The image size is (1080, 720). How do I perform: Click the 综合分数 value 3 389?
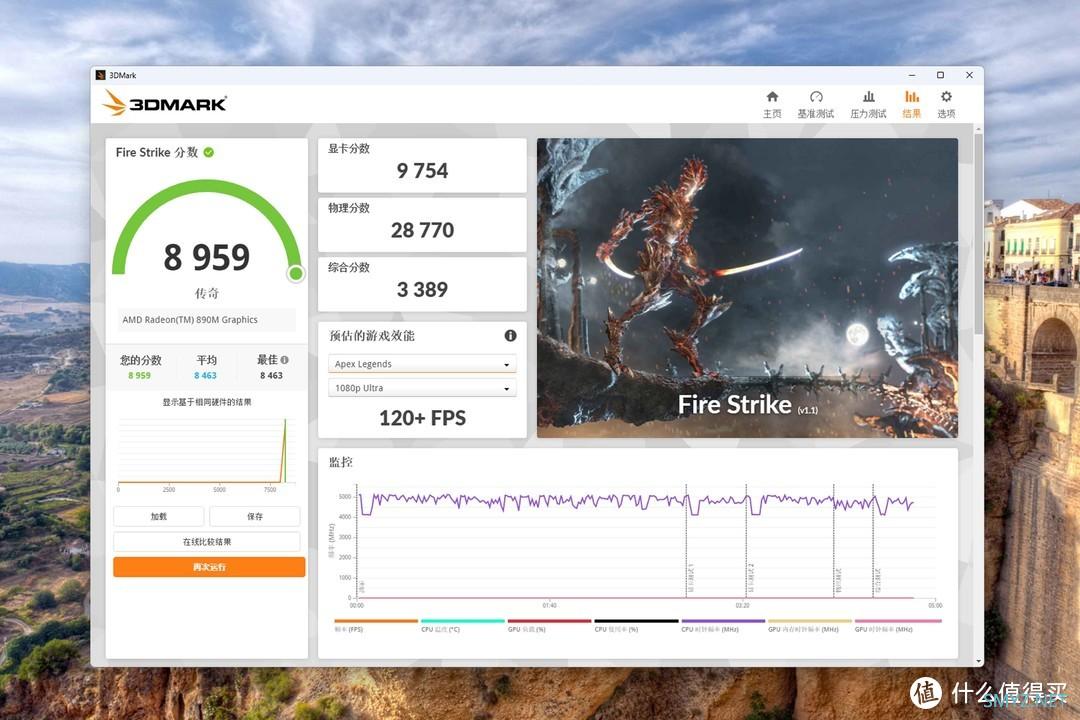(x=422, y=289)
